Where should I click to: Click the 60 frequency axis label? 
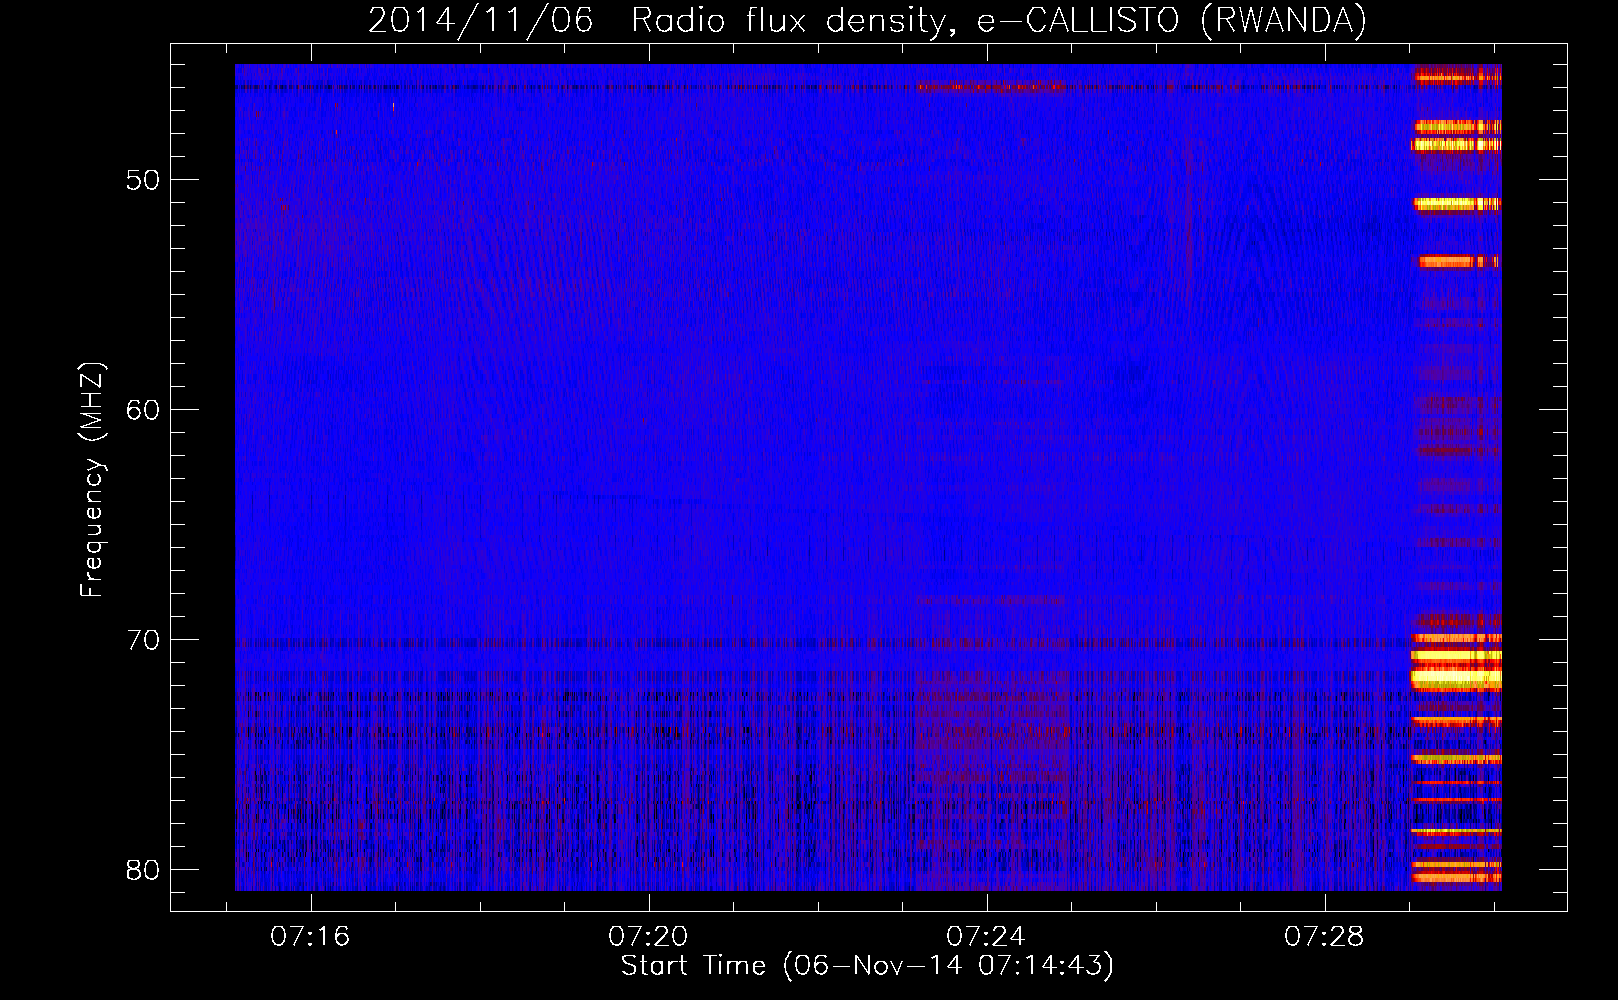pyautogui.click(x=143, y=410)
